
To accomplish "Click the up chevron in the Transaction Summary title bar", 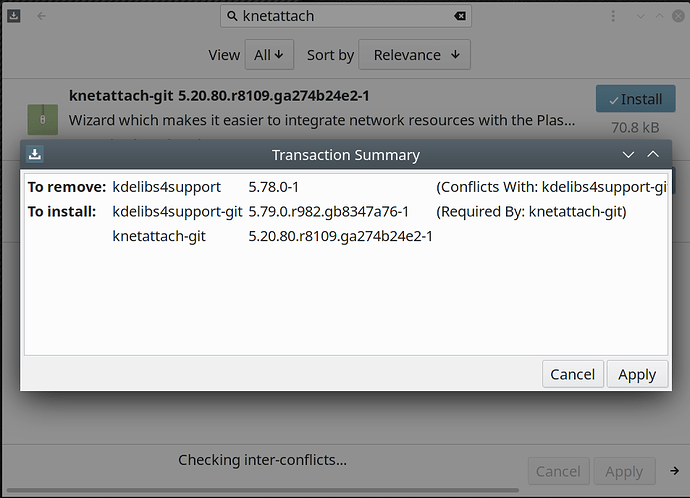I will (x=653, y=154).
